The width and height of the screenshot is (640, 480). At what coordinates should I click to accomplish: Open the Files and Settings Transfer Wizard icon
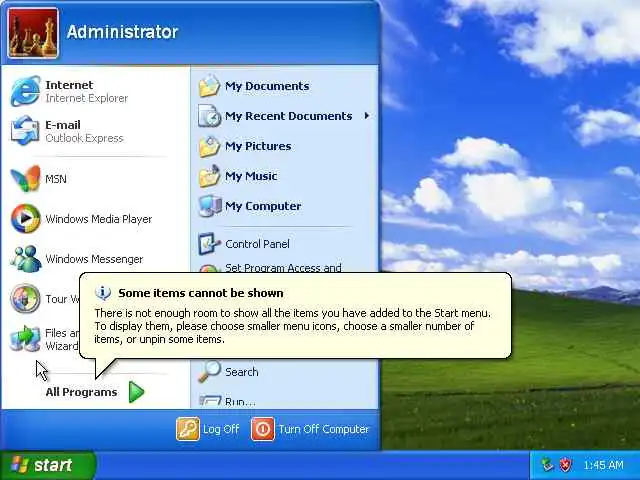click(x=25, y=339)
